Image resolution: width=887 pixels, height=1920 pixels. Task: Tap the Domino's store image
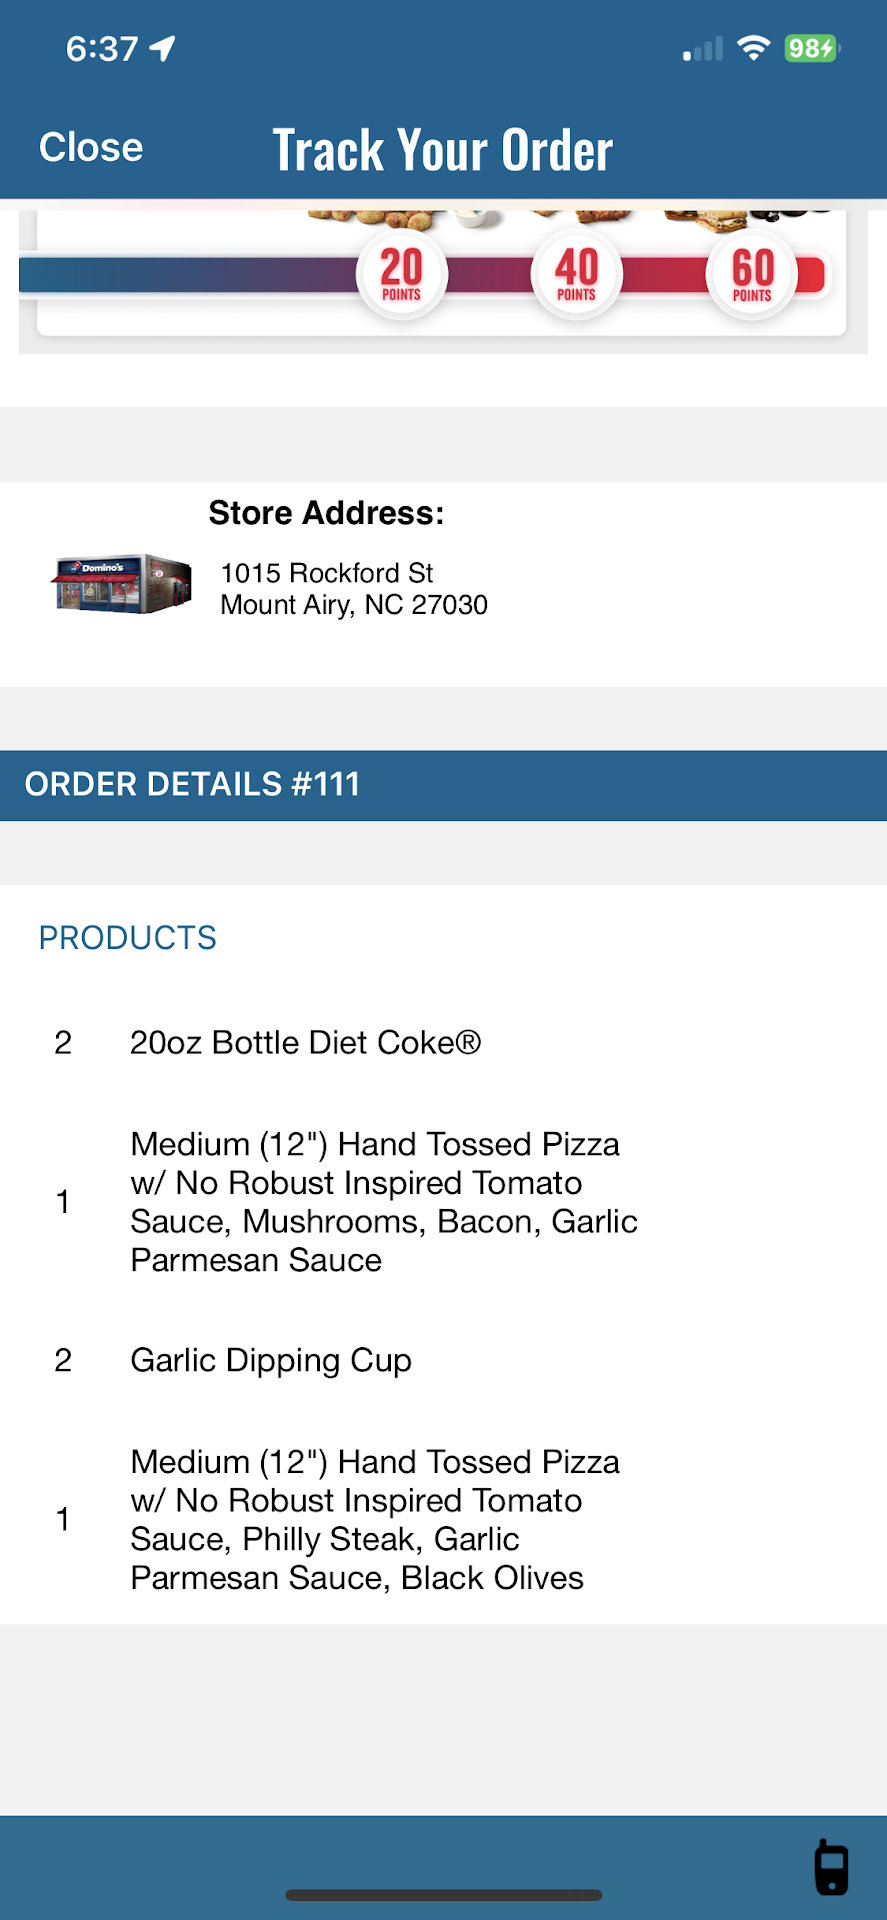(122, 584)
